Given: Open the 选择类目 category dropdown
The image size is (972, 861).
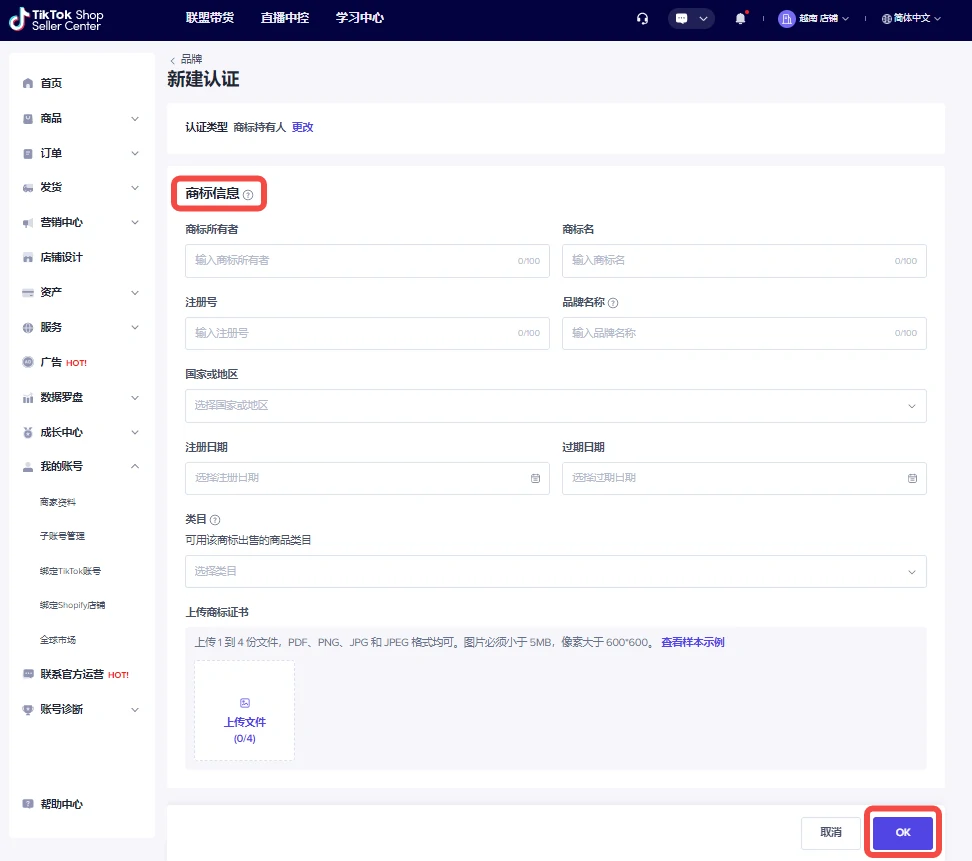Looking at the screenshot, I should 555,571.
